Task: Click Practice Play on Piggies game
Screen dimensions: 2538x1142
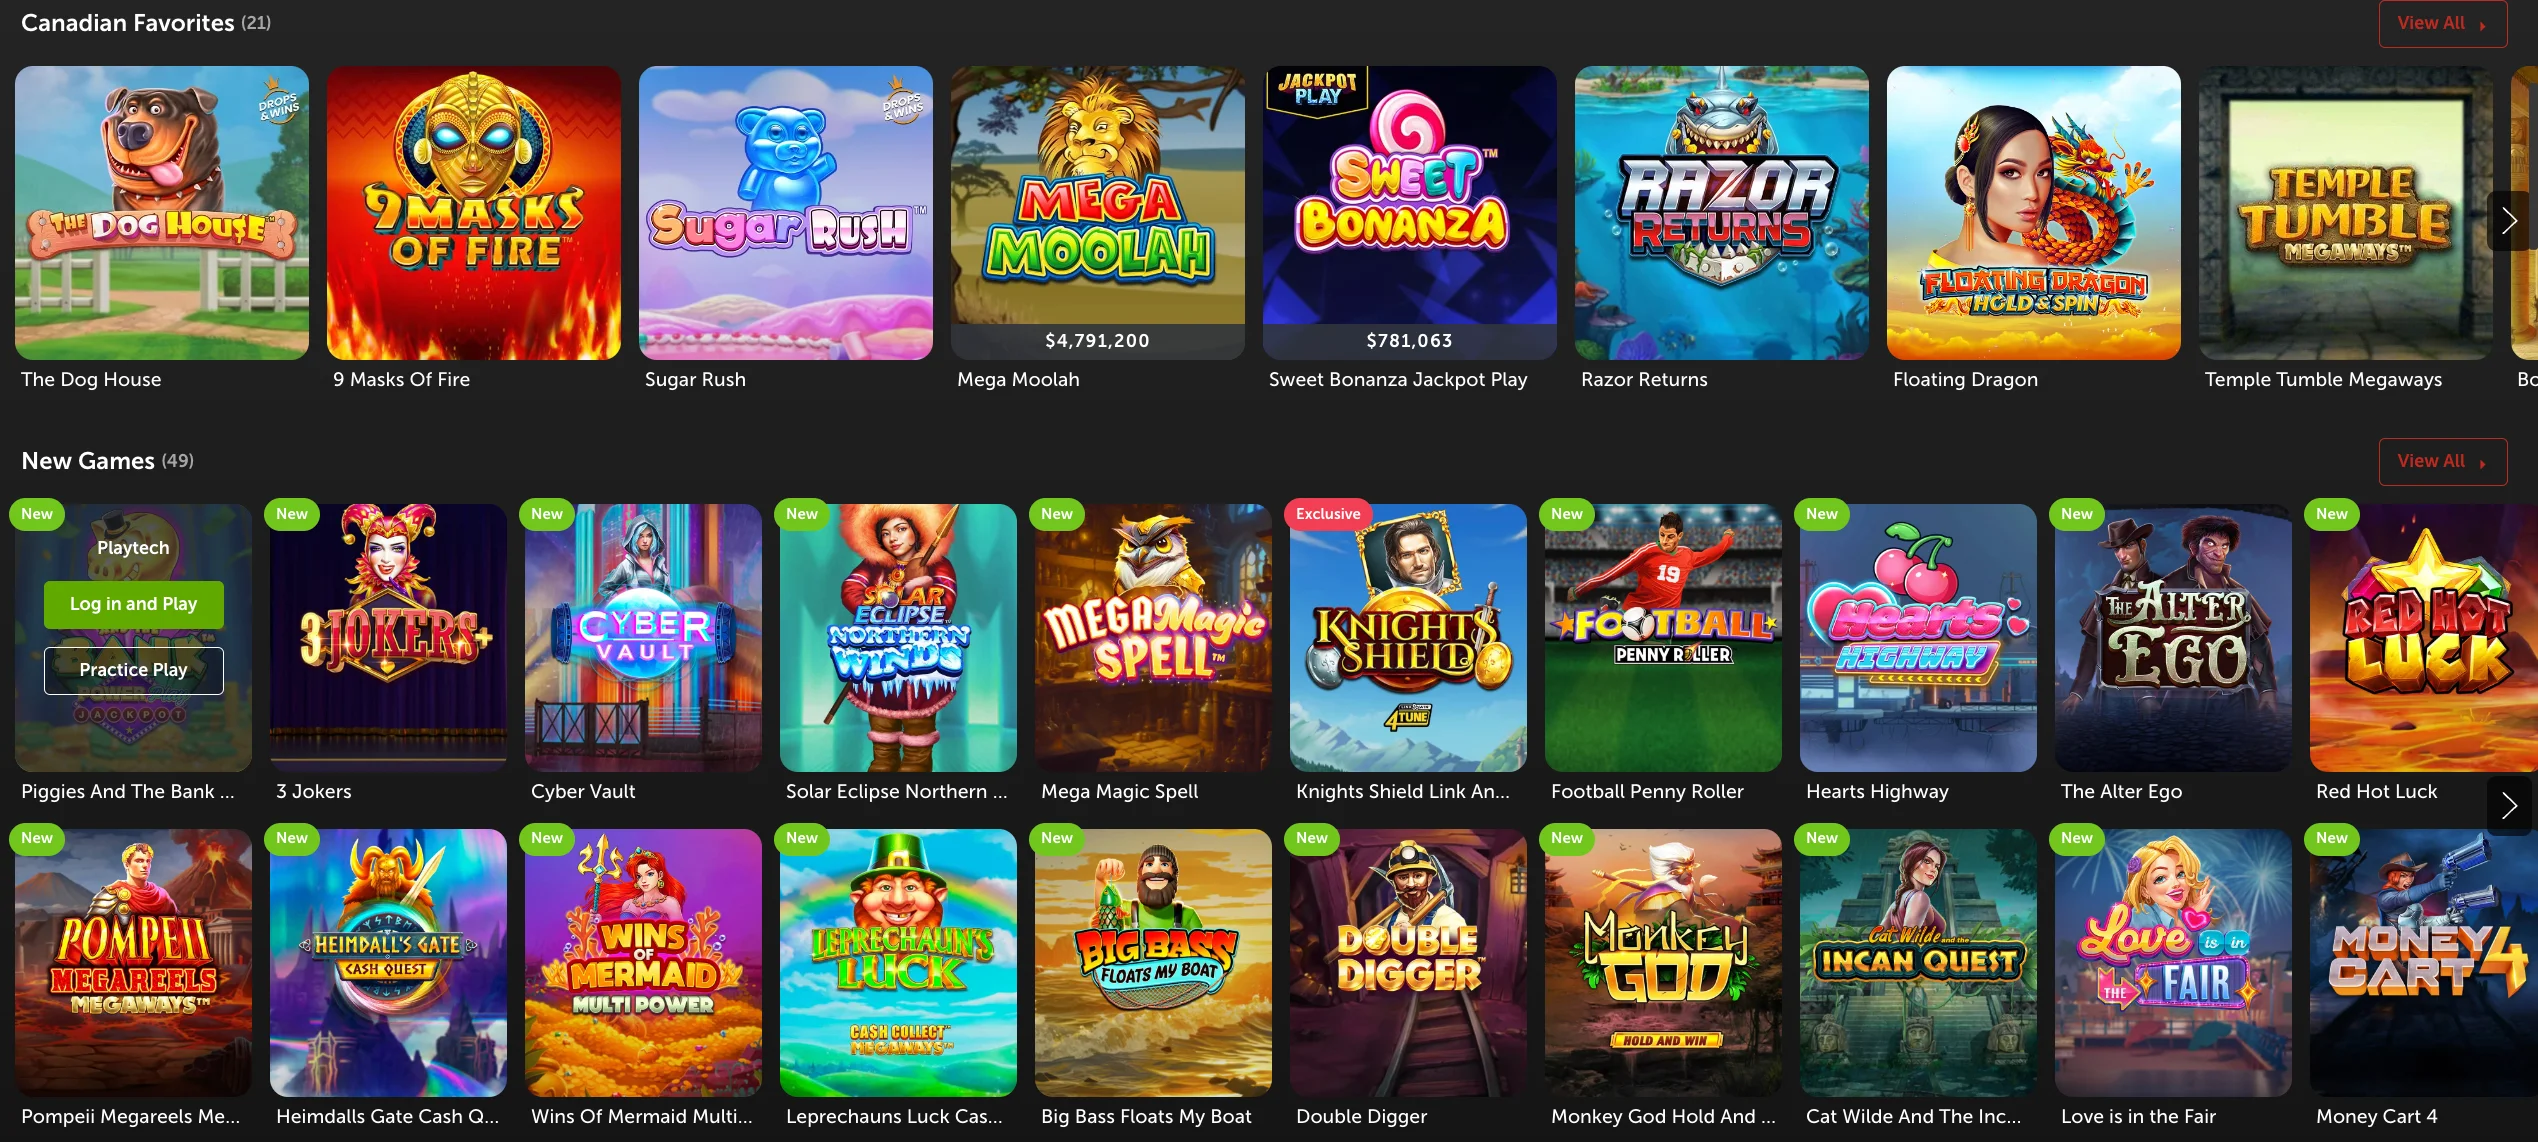Action: [x=133, y=670]
